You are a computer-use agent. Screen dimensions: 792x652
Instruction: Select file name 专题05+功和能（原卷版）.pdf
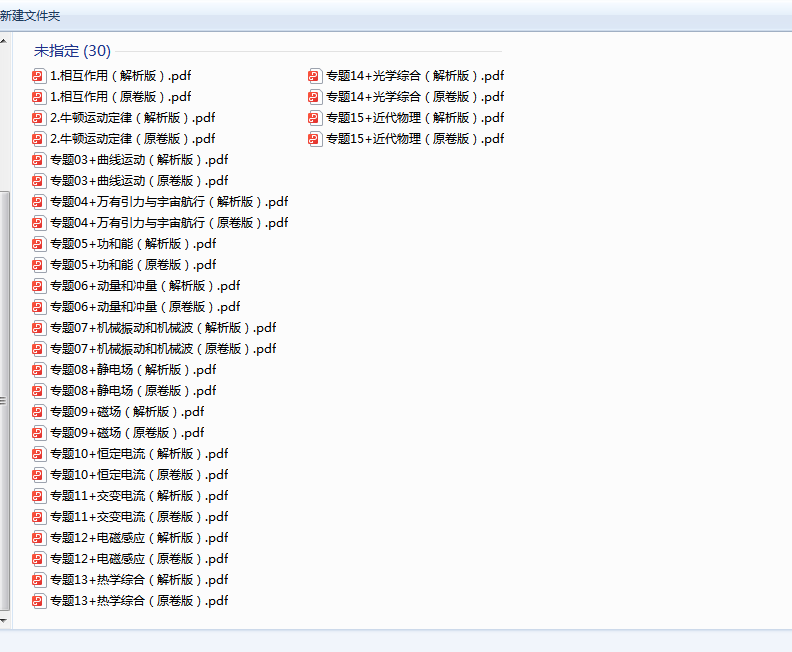(x=133, y=265)
